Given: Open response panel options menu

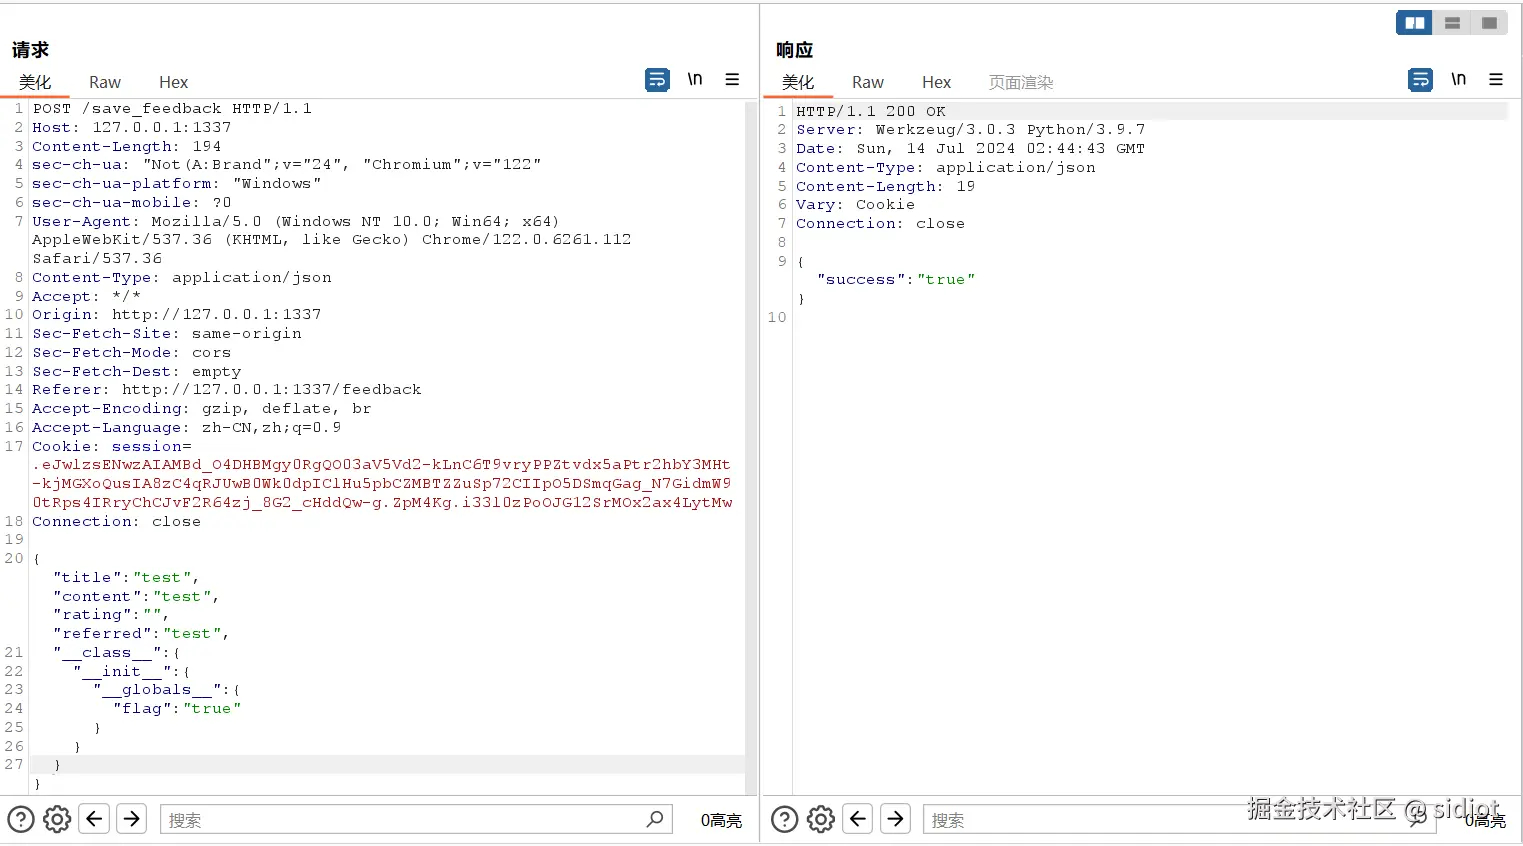Looking at the screenshot, I should click(1496, 79).
